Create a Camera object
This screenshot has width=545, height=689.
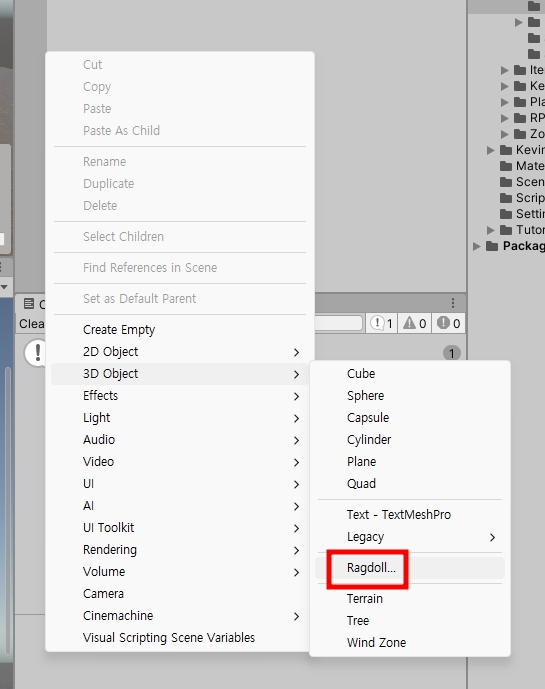point(180,593)
